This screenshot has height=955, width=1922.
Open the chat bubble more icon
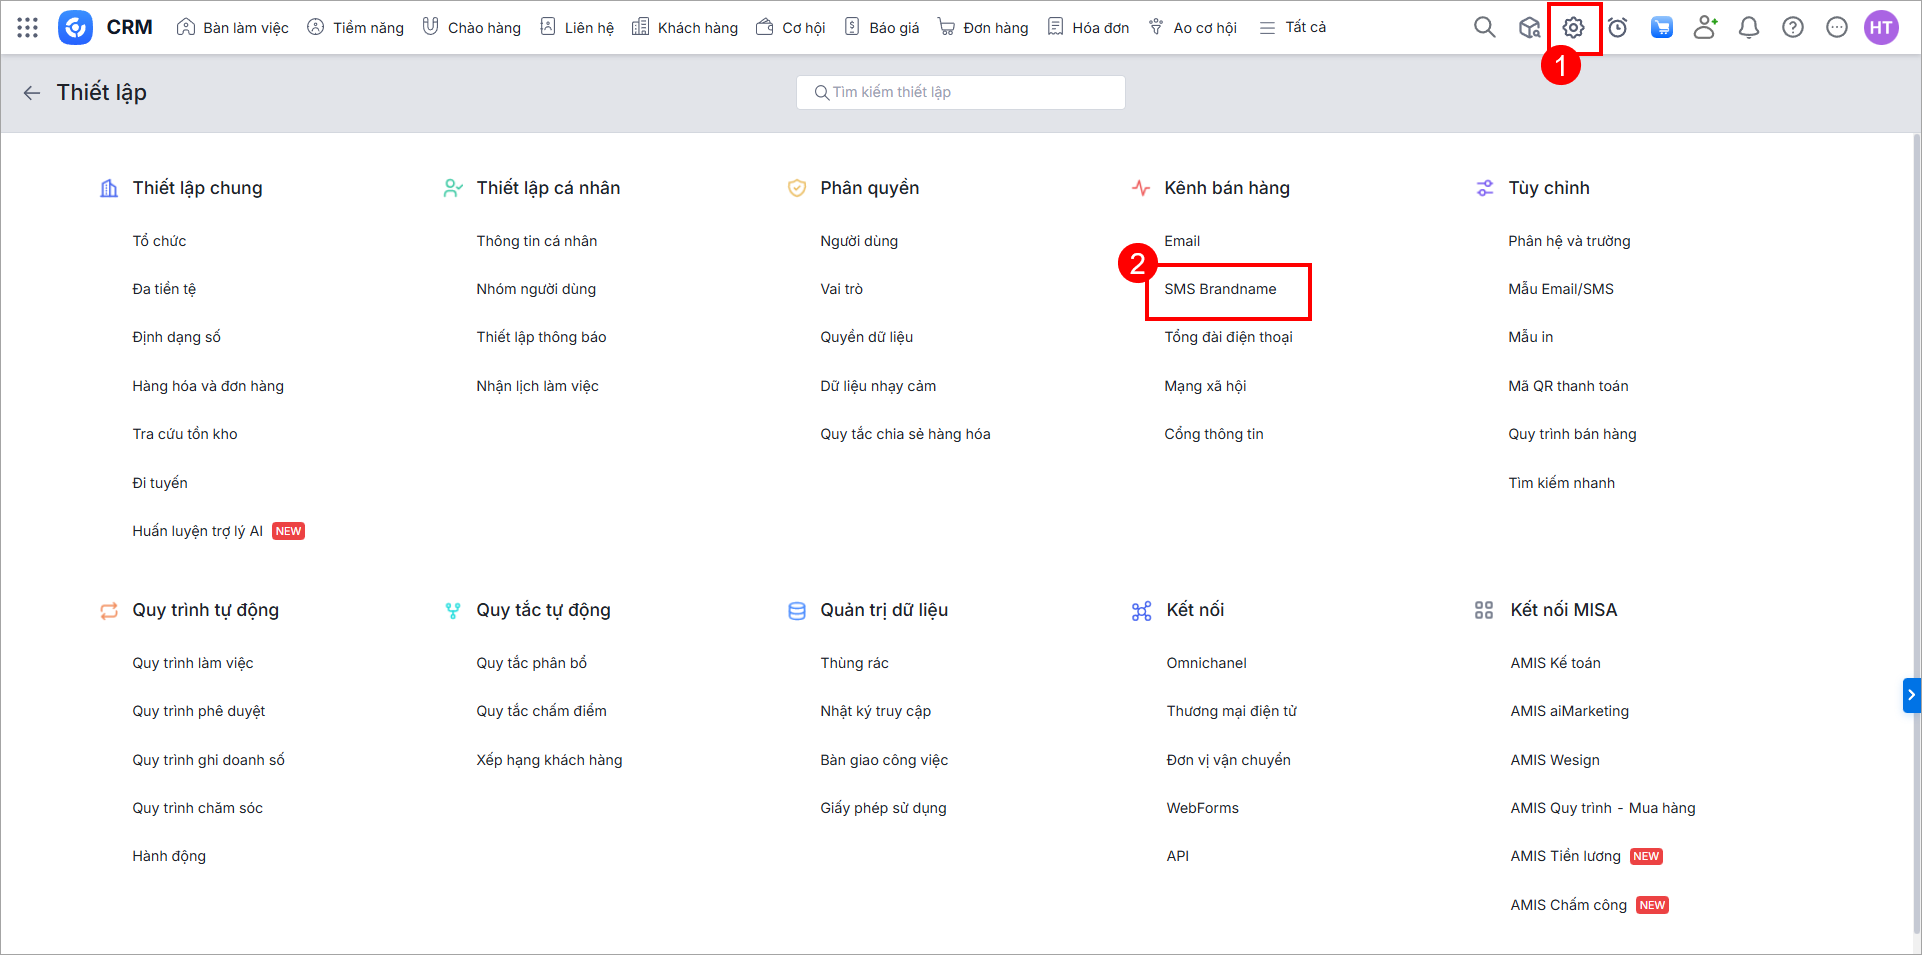click(1837, 28)
